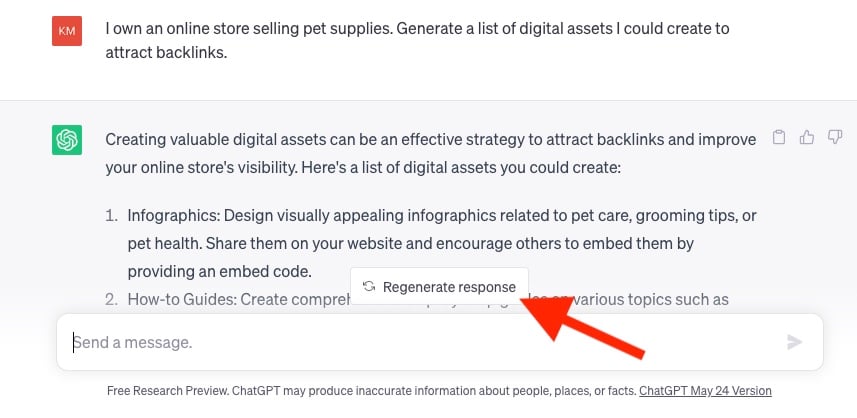
Task: Copy the response with the clipboard icon
Action: pos(781,138)
